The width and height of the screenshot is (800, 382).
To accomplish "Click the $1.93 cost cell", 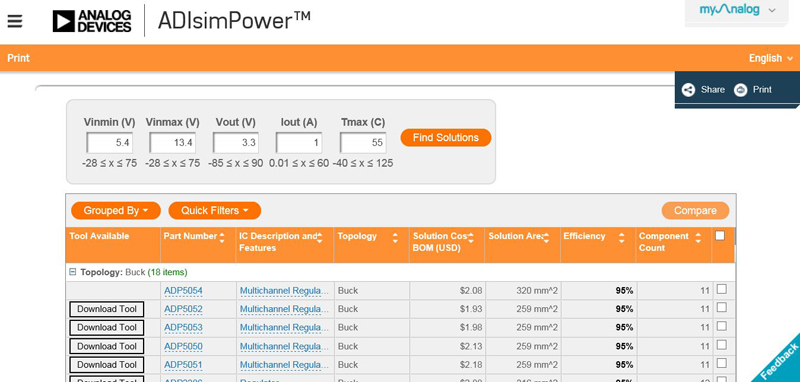I will click(447, 309).
